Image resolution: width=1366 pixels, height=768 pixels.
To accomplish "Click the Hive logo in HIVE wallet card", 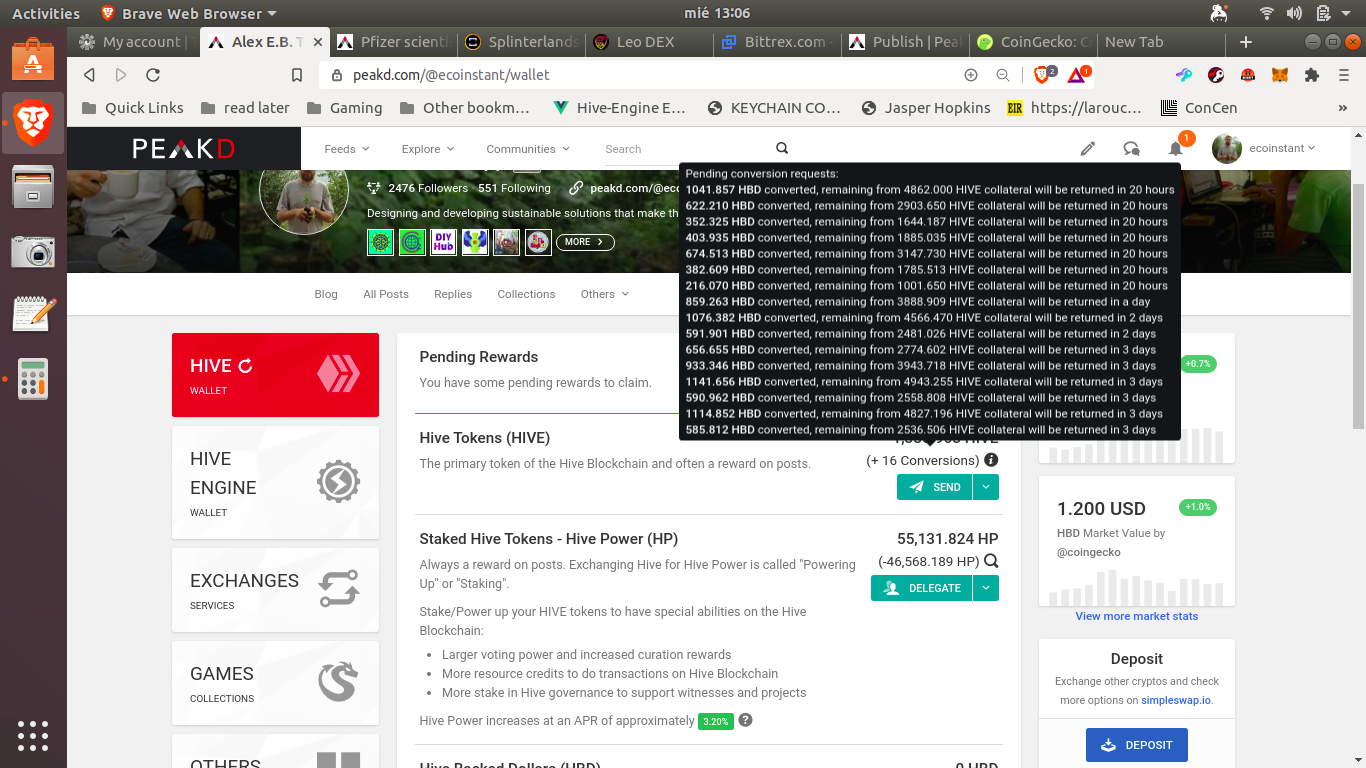I will pyautogui.click(x=338, y=374).
